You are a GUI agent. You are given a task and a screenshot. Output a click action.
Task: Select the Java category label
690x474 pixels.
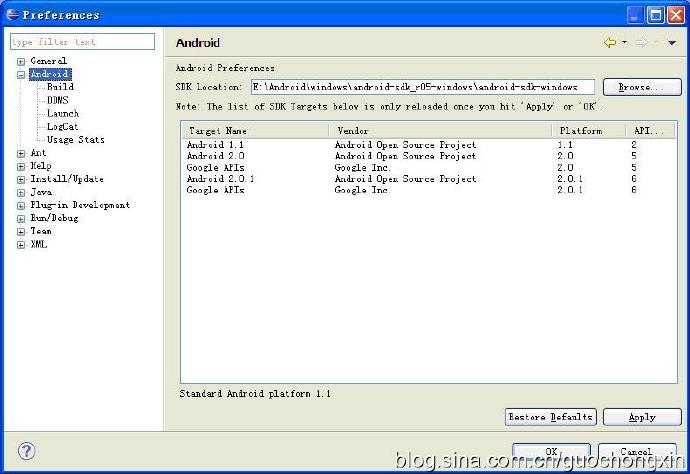(41, 192)
